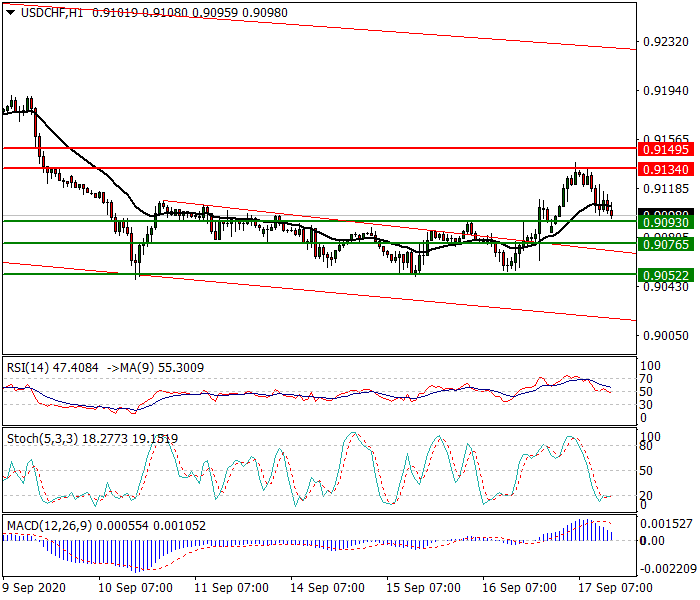Click the 16 Sep 07:00 time label
This screenshot has width=700, height=600.
[x=519, y=588]
